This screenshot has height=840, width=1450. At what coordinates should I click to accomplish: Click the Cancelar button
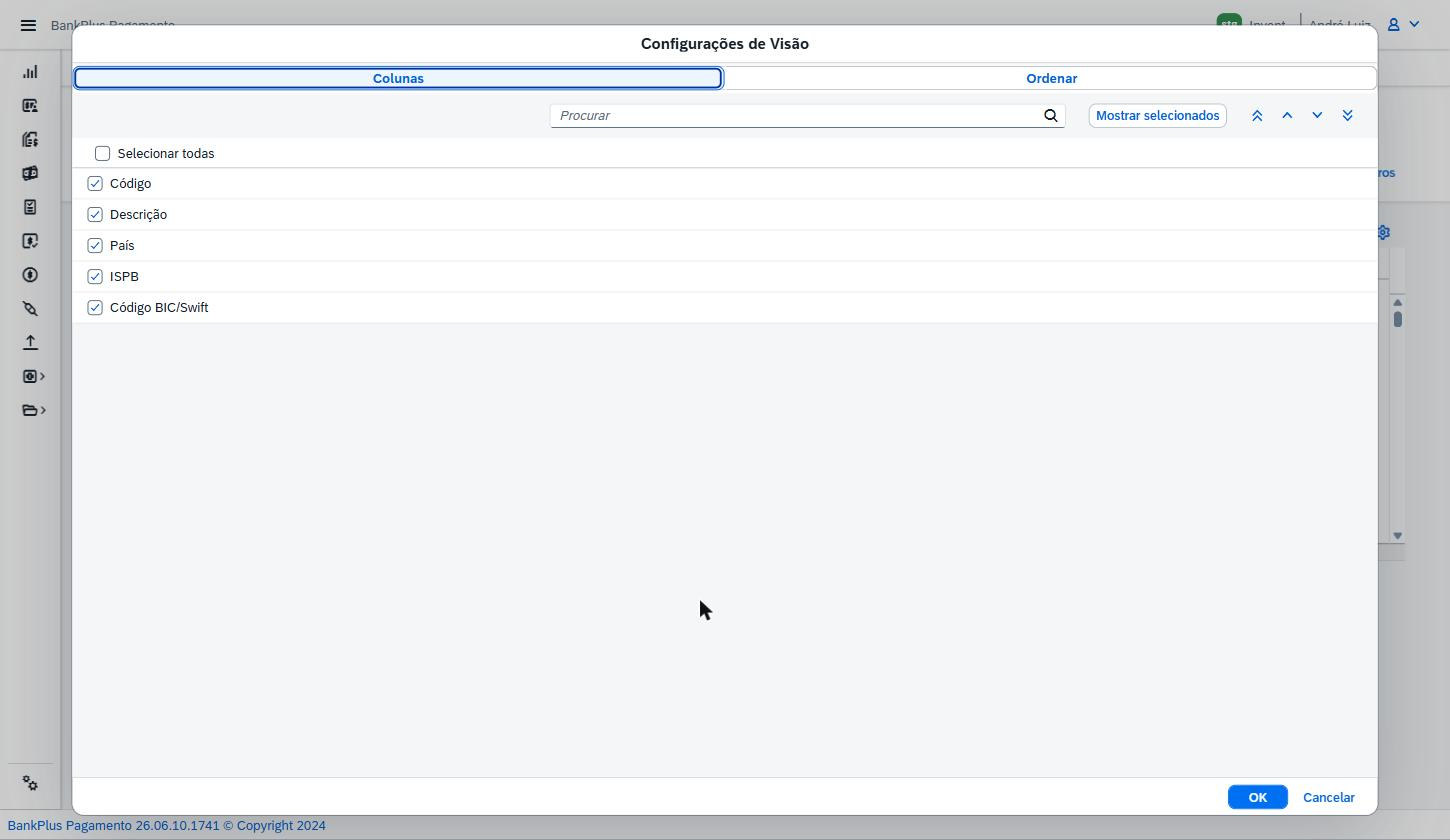click(x=1329, y=797)
